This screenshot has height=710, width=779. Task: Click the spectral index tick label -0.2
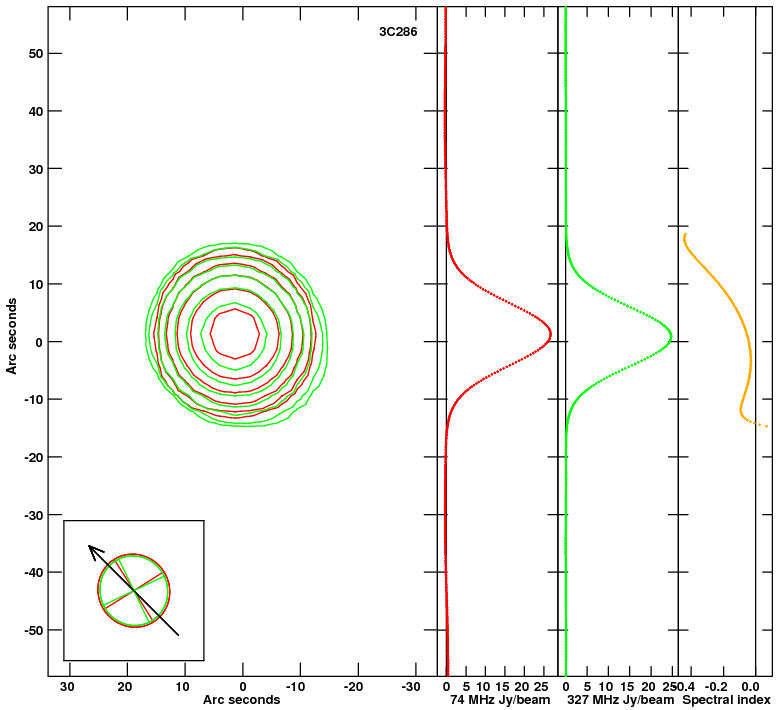717,687
